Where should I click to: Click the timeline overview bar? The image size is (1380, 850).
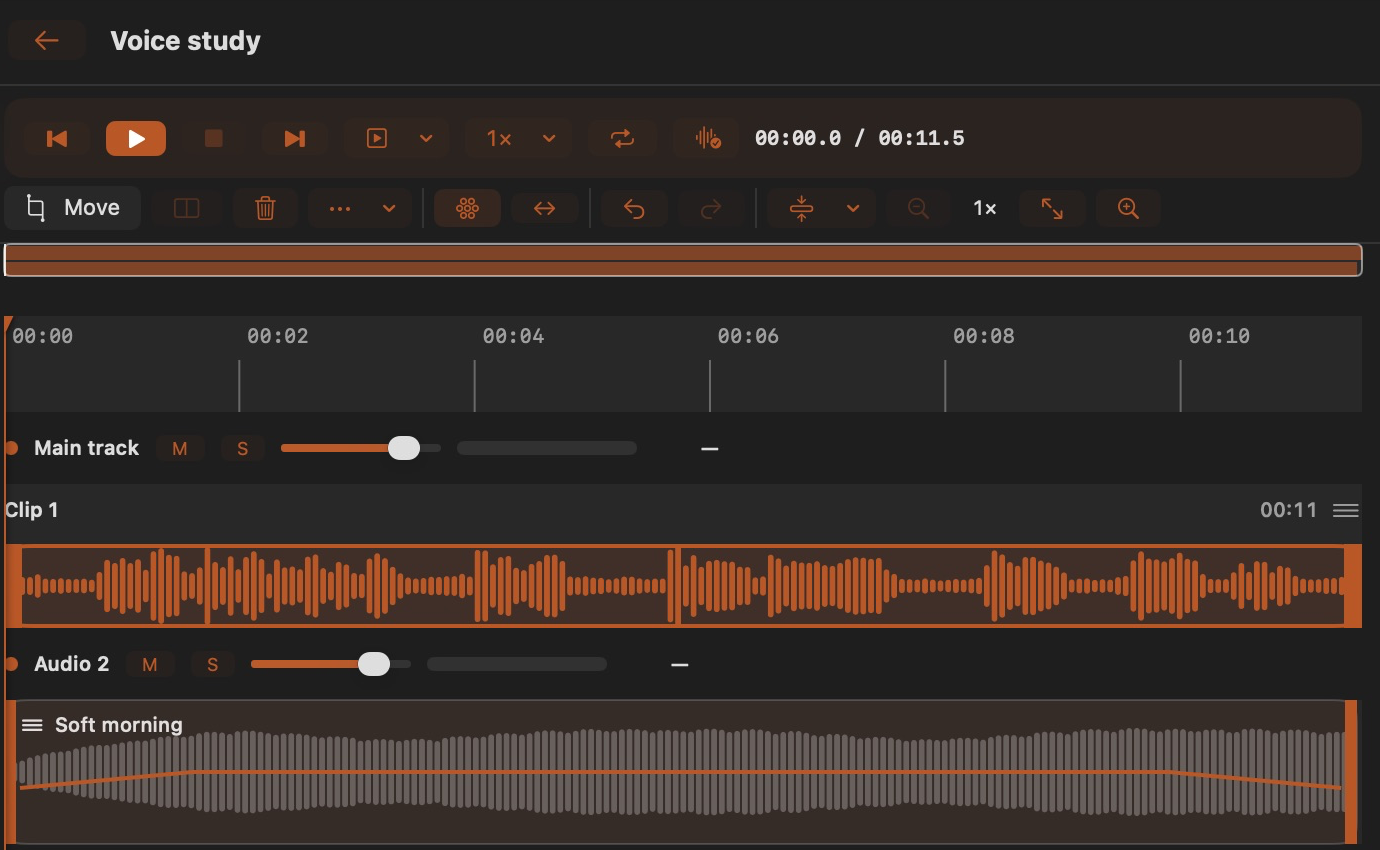(x=683, y=260)
